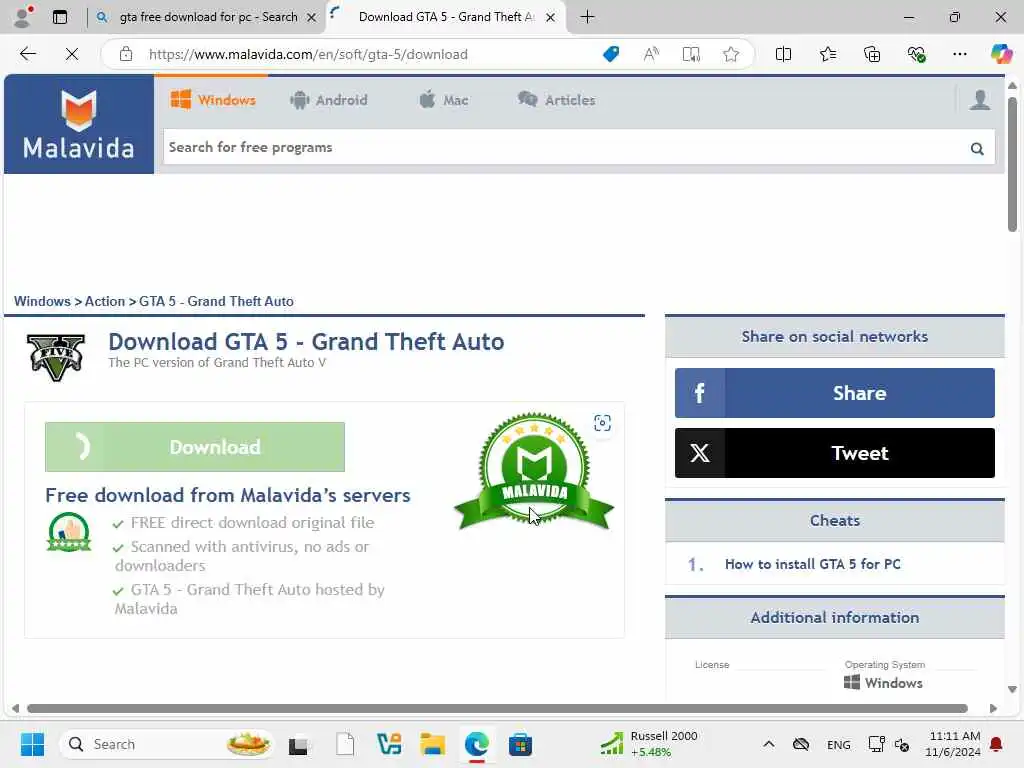Open the Favorites list icon
Screen dimensions: 1024x768
[x=827, y=54]
